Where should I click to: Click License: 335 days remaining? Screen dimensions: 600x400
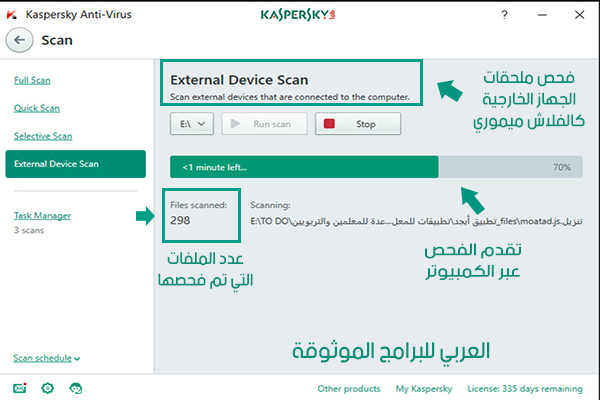525,389
